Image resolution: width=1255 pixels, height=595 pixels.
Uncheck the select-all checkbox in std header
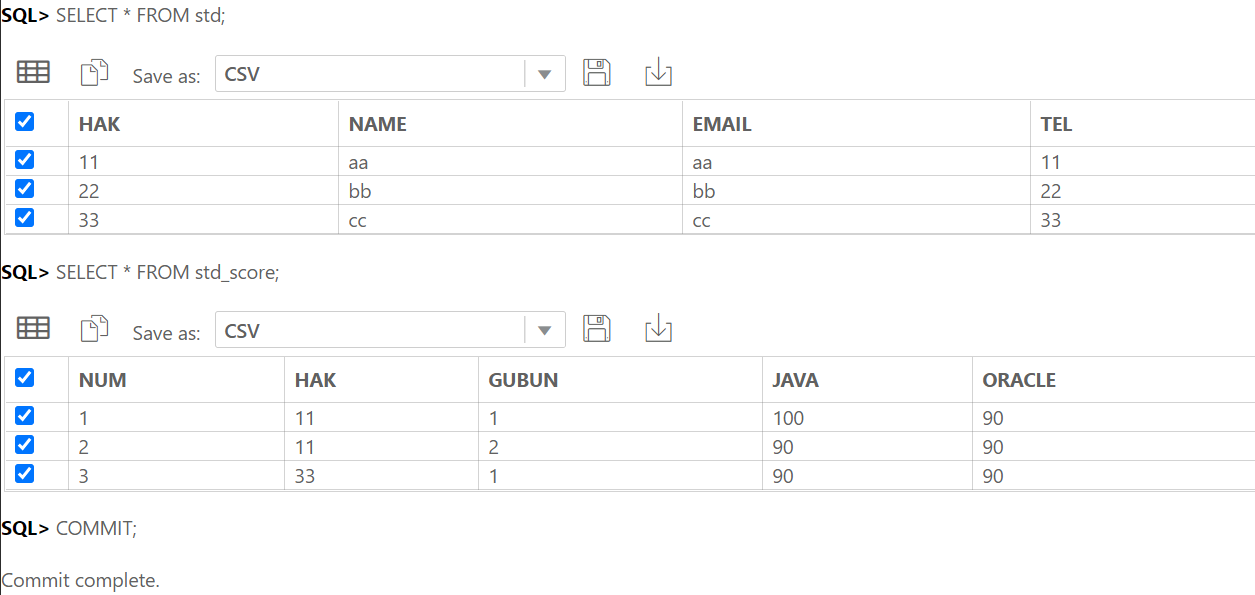click(25, 122)
